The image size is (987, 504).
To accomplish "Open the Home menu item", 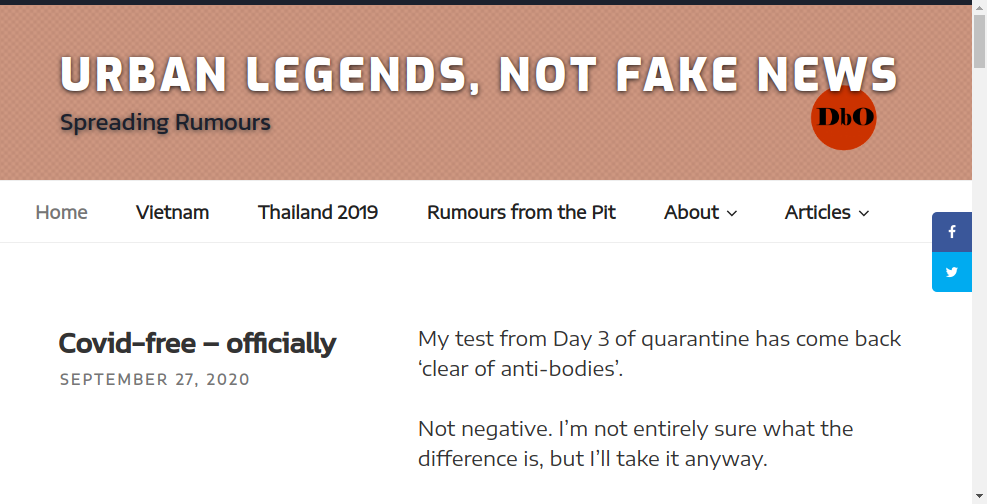I will click(x=61, y=212).
